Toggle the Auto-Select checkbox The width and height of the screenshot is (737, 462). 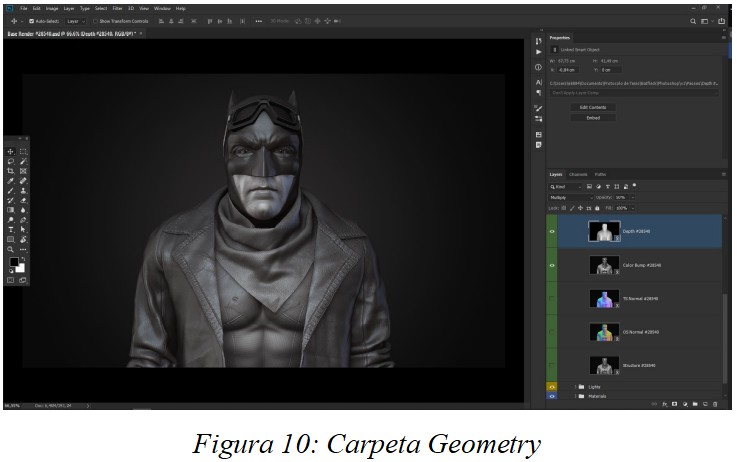tap(31, 20)
